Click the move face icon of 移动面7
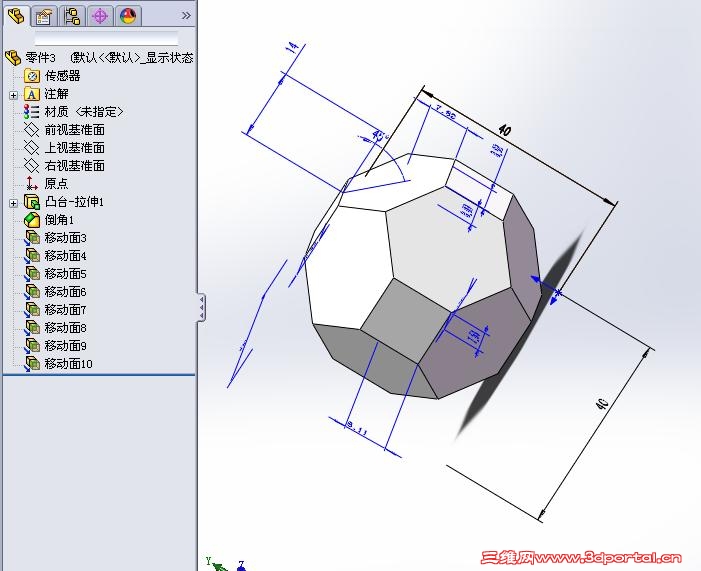 coord(32,309)
